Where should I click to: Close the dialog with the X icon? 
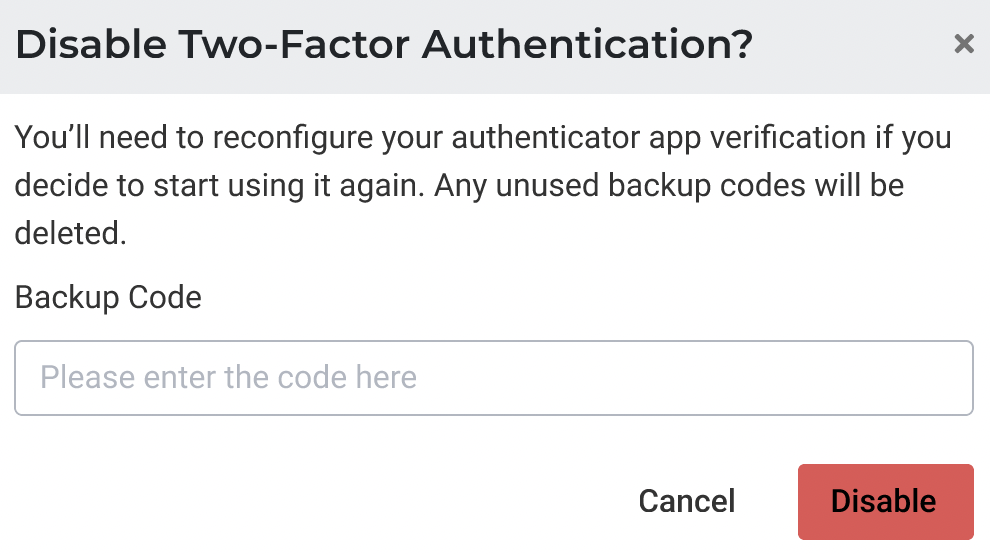coord(963,44)
